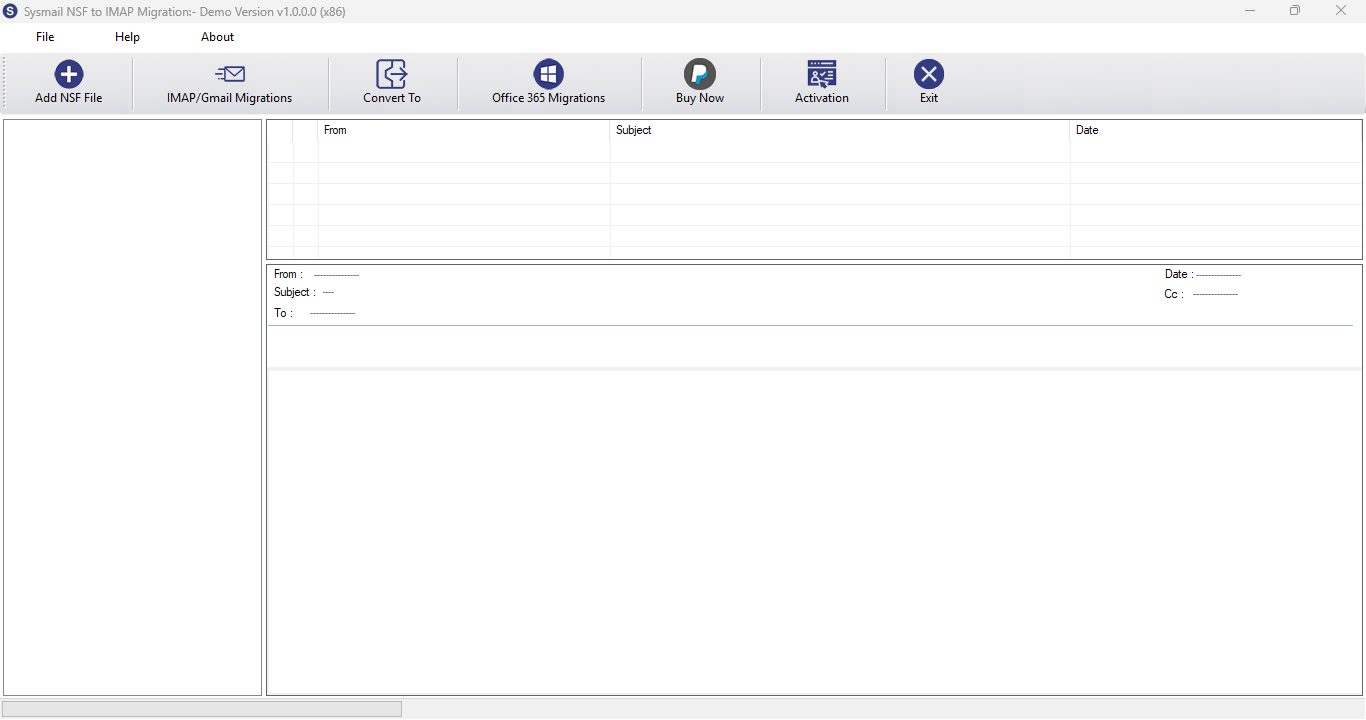
Task: Open the About menu
Action: tap(217, 37)
